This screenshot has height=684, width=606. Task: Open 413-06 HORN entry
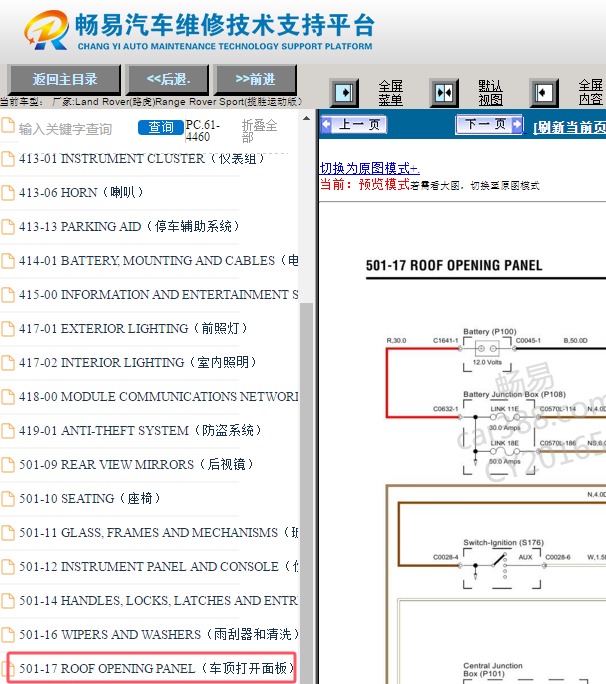[81, 192]
